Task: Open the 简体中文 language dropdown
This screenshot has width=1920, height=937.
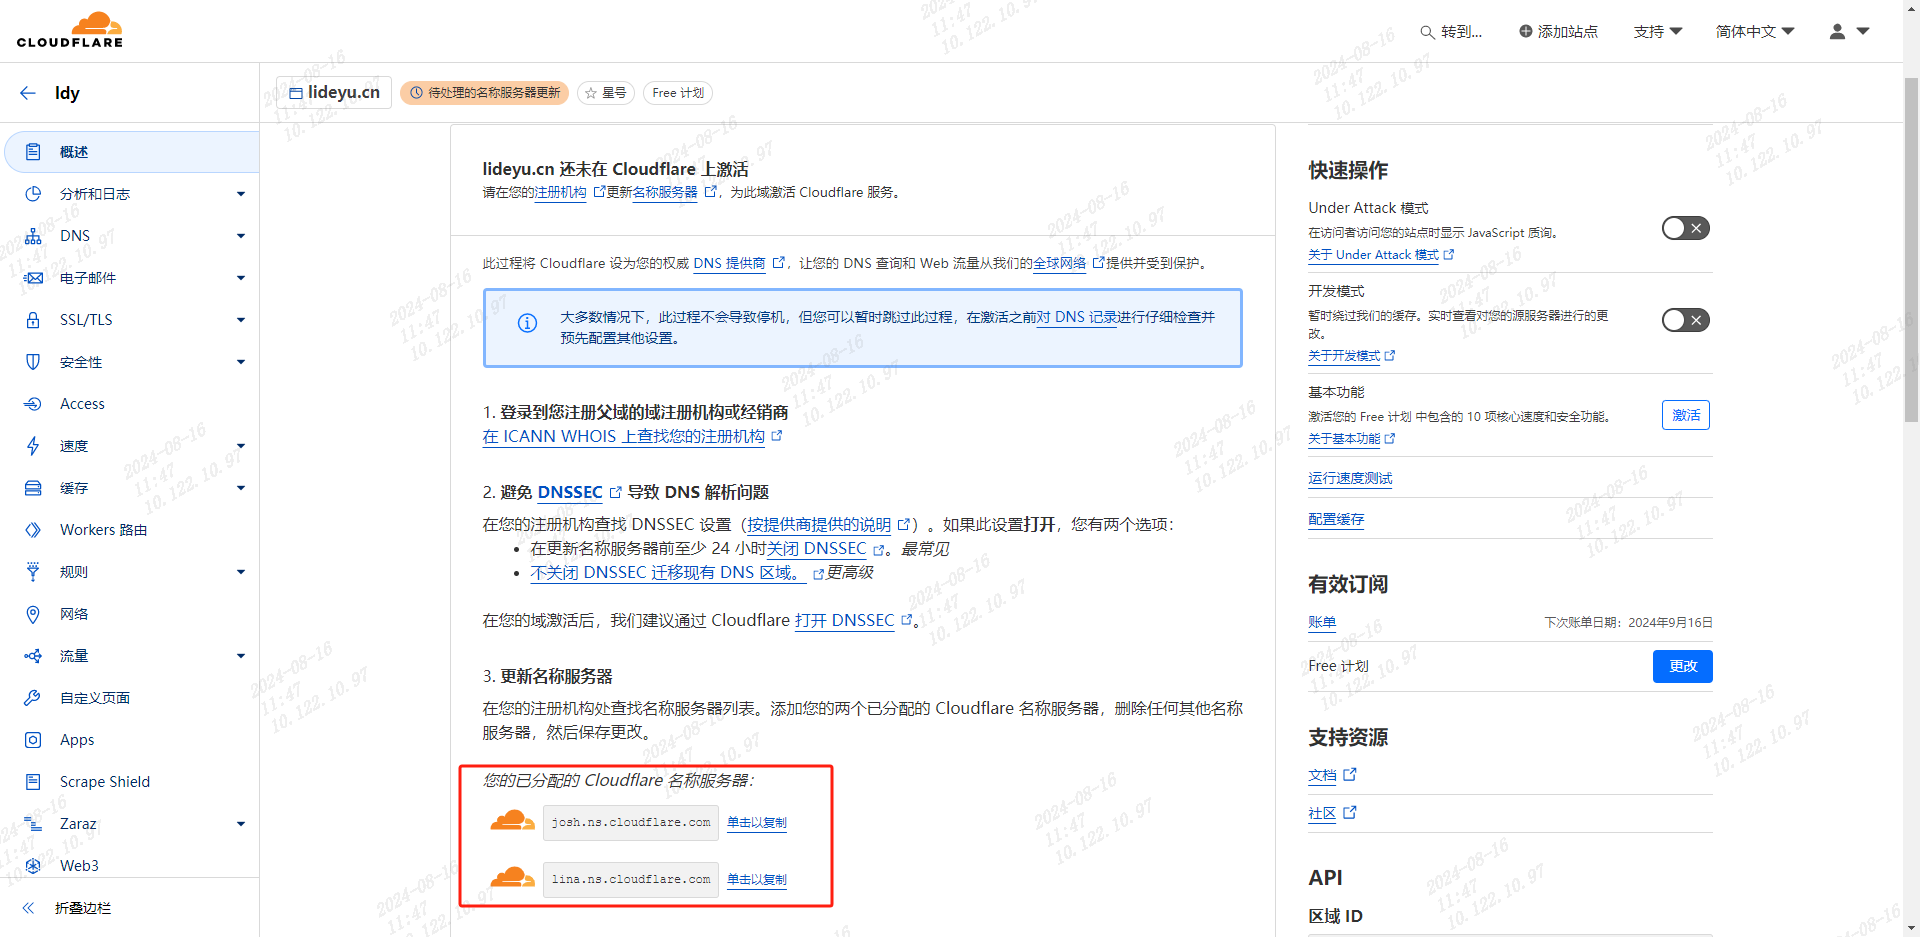Action: tap(1755, 32)
